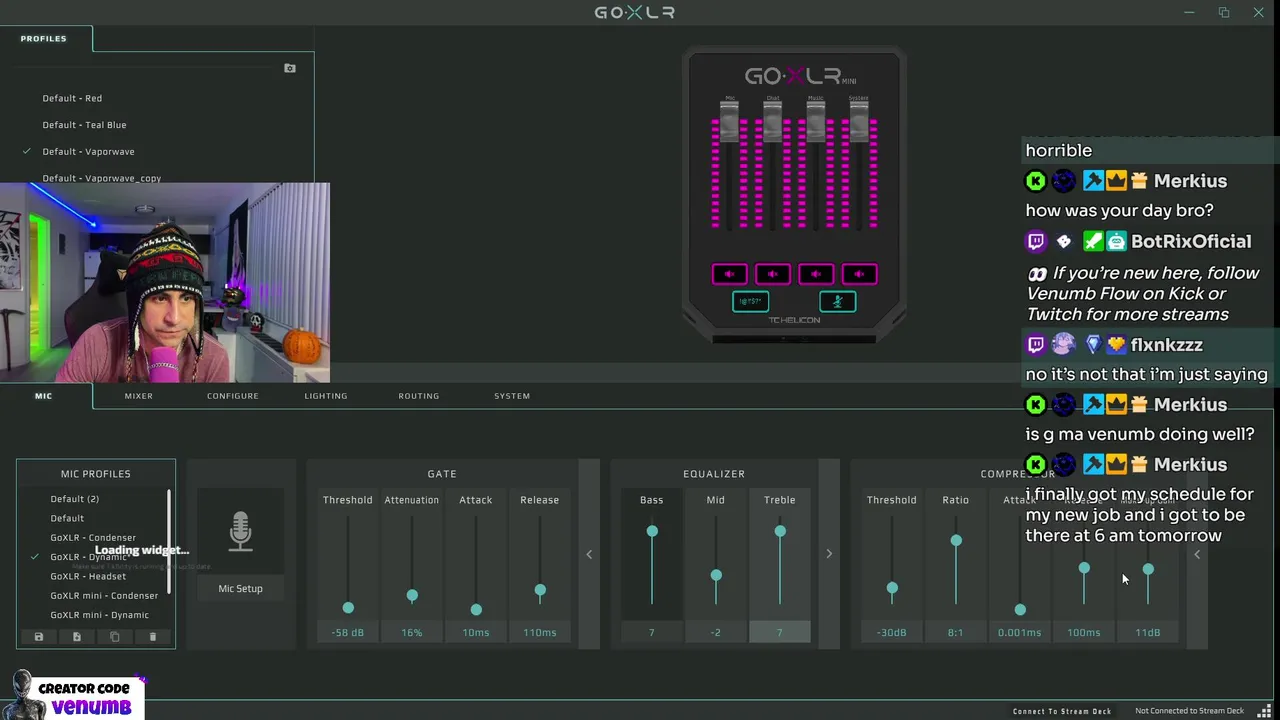Viewport: 1280px width, 720px height.
Task: Click the save-as new mic profile icon
Action: pos(77,637)
